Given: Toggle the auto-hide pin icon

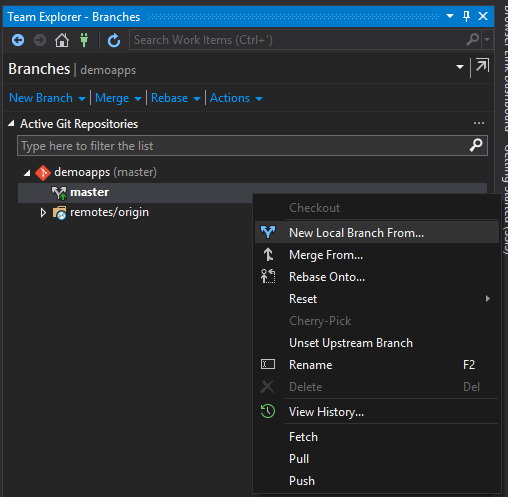Looking at the screenshot, I should point(467,16).
